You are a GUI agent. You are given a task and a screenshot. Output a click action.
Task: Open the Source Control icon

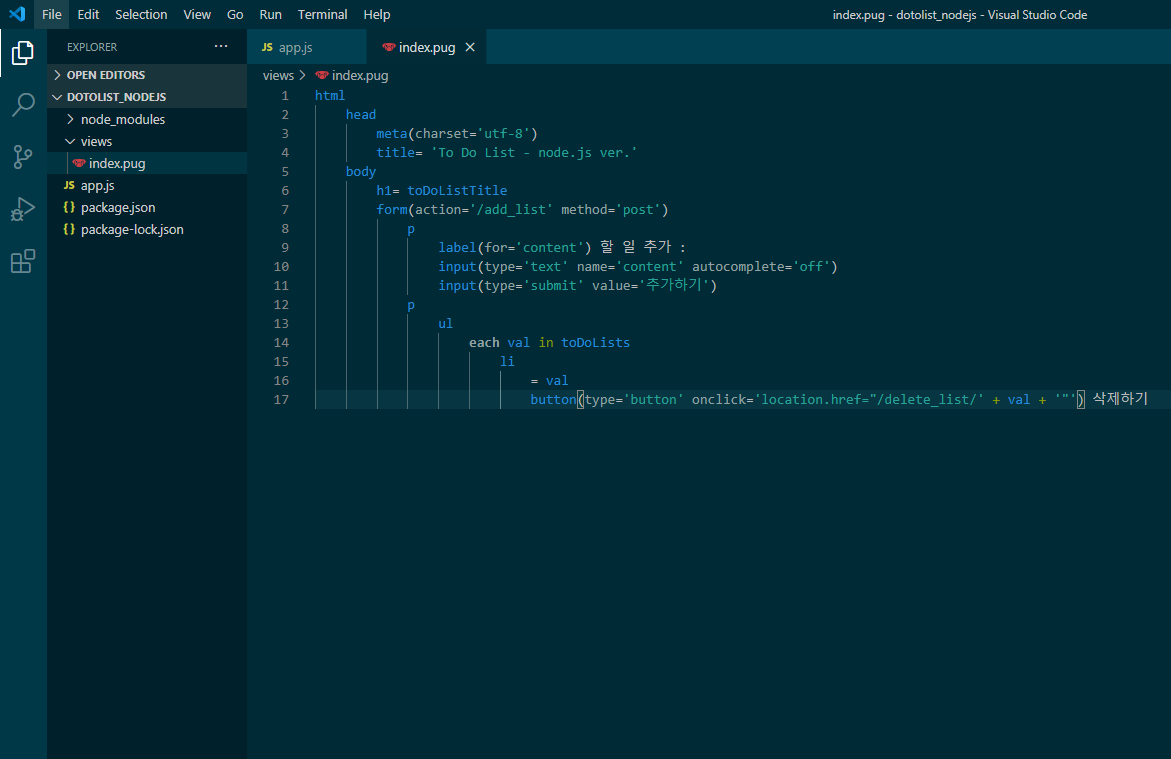click(x=22, y=157)
